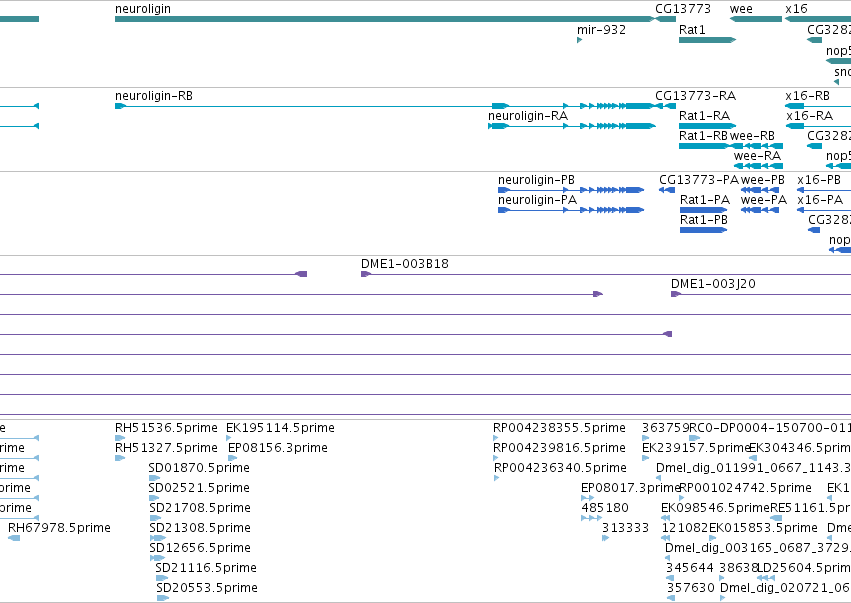Select the CG13773-PA protein label
851x603 pixels.
[699, 180]
